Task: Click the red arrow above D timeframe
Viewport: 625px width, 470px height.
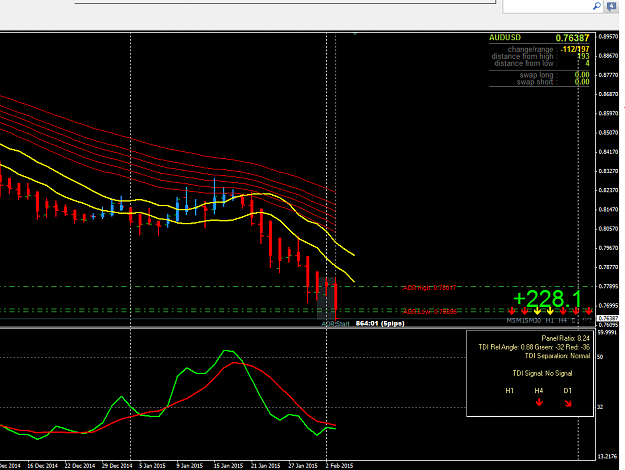Action: click(576, 311)
